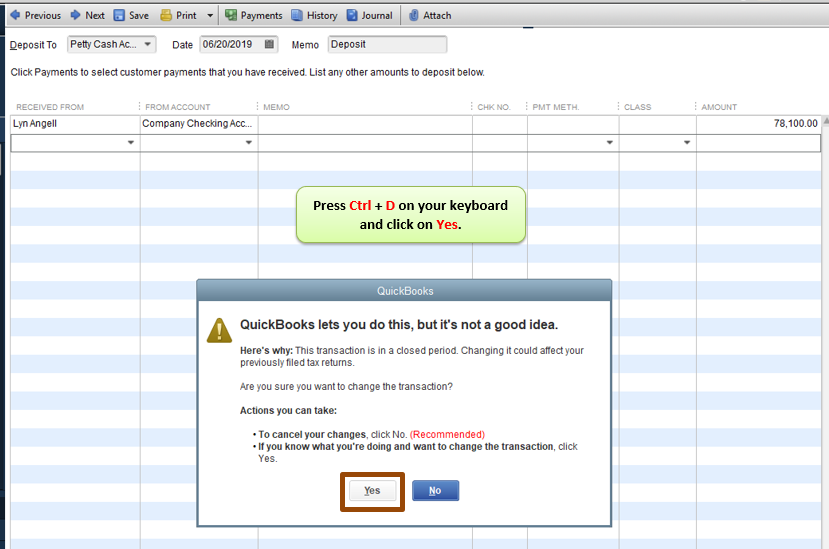
Task: Click the Journal label in toolbar
Action: (x=377, y=16)
